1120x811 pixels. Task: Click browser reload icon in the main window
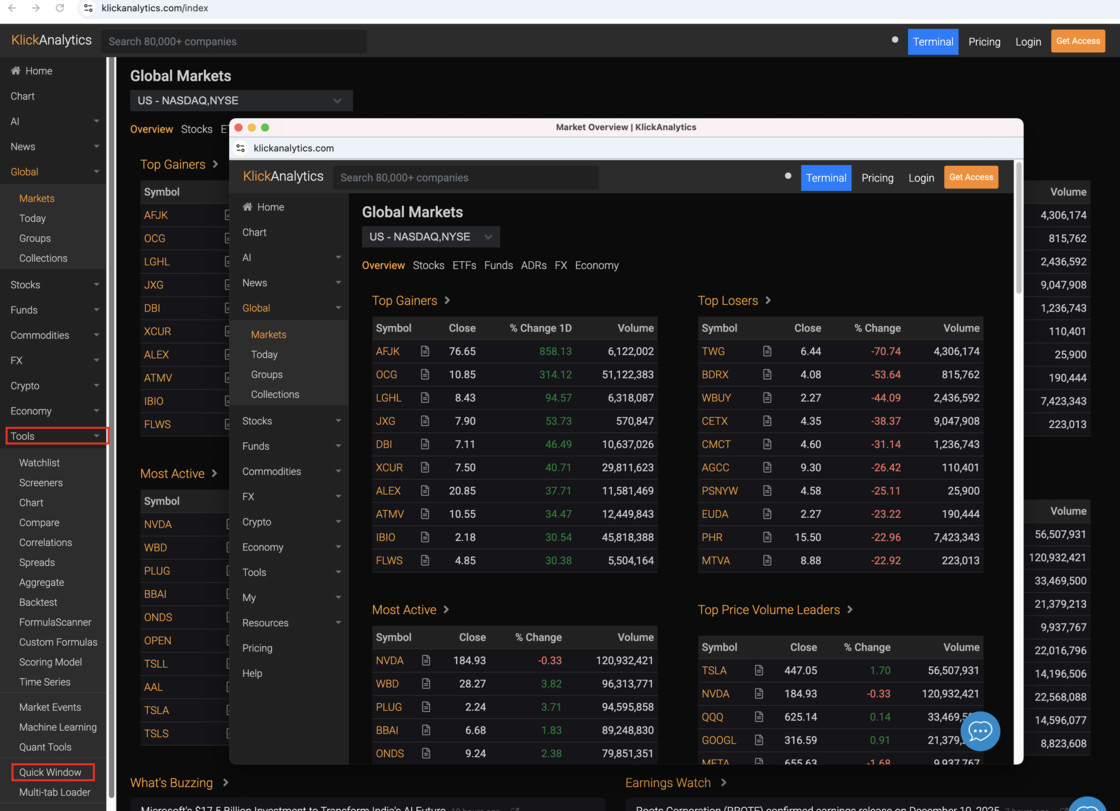pos(60,8)
